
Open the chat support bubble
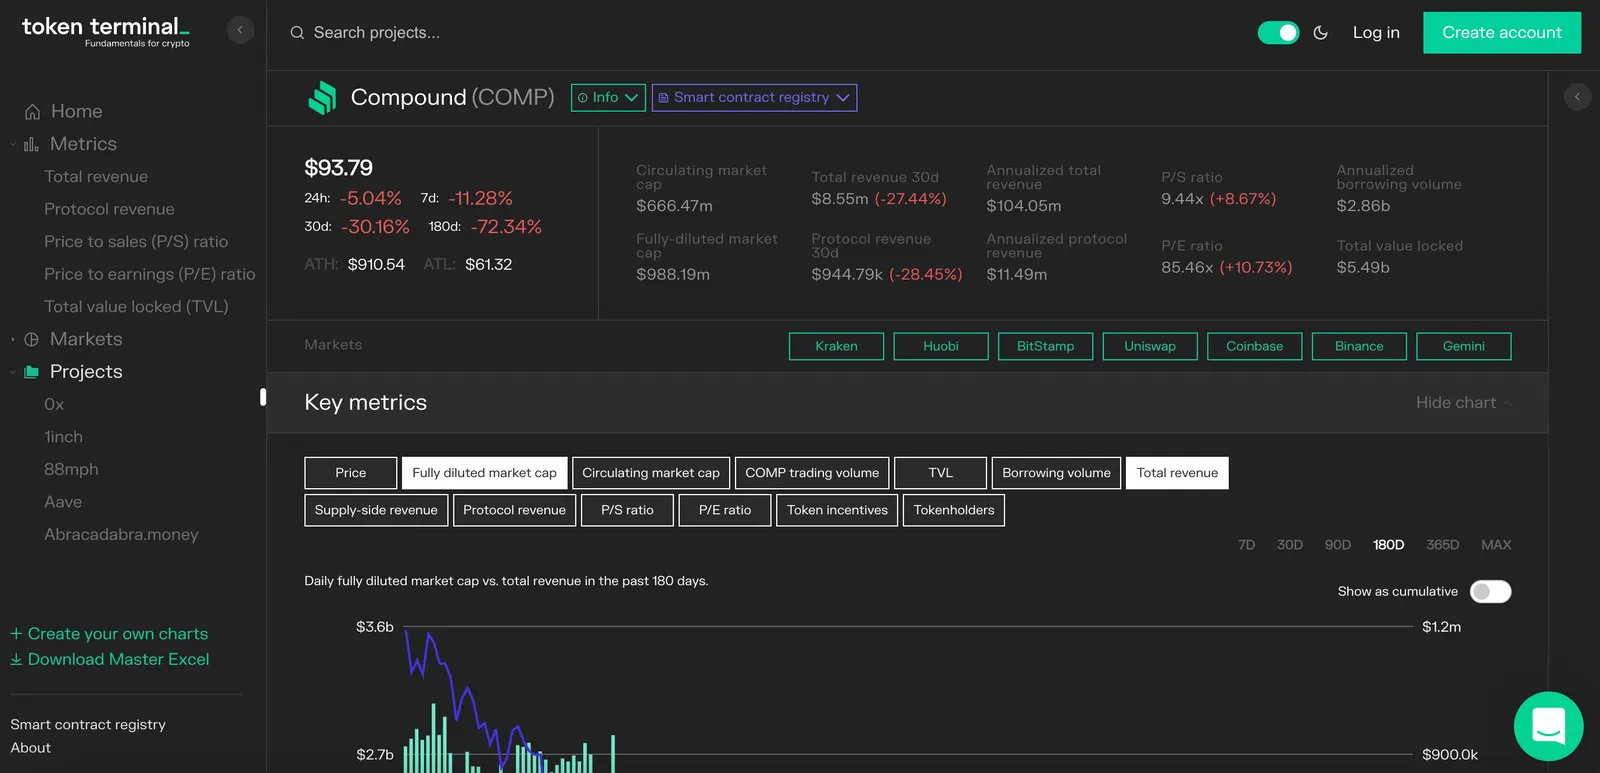[x=1548, y=726]
